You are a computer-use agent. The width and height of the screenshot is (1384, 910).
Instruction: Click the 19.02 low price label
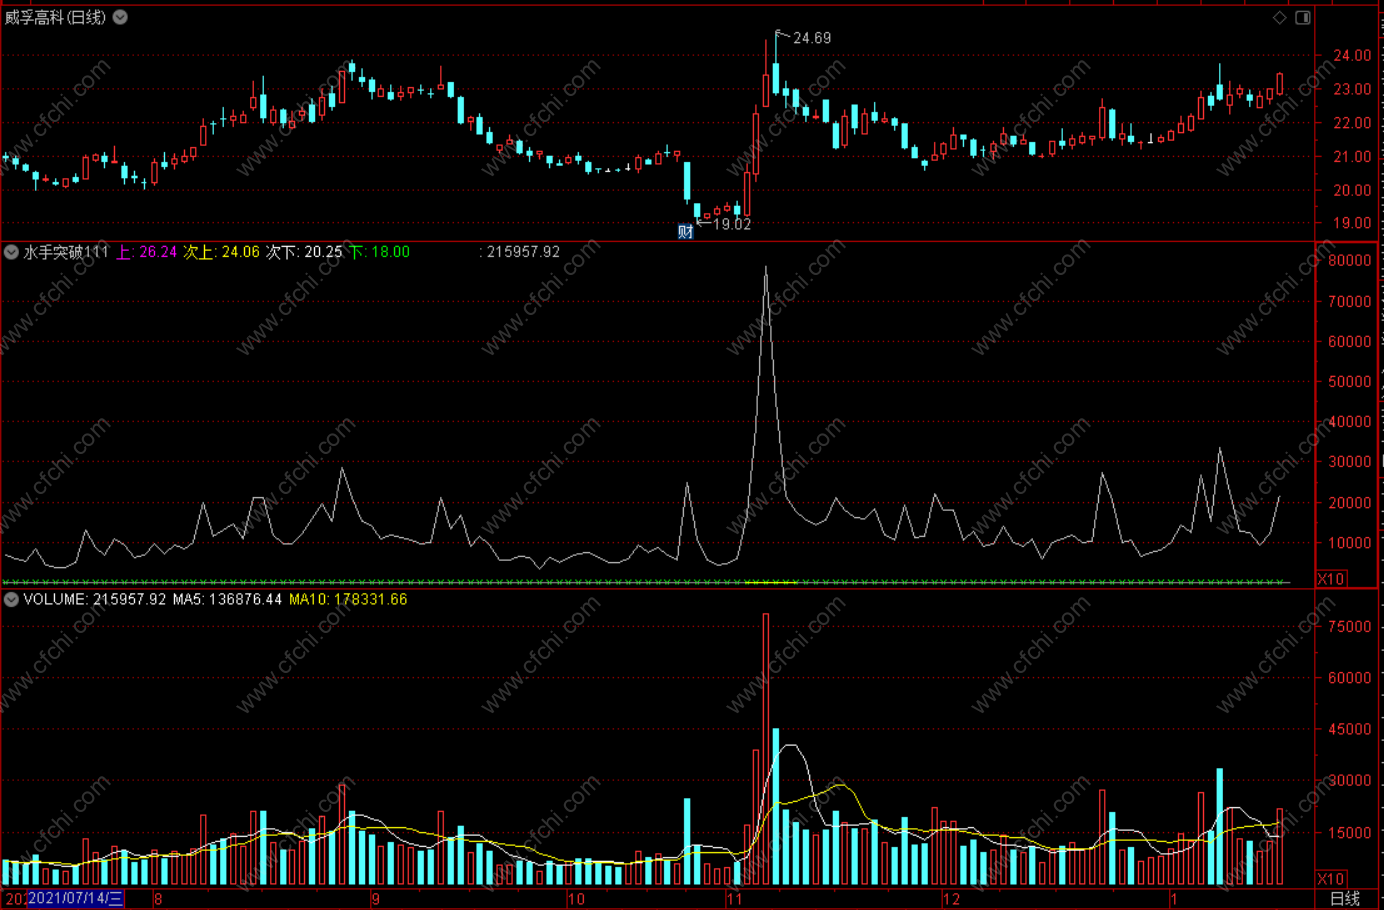(x=732, y=224)
